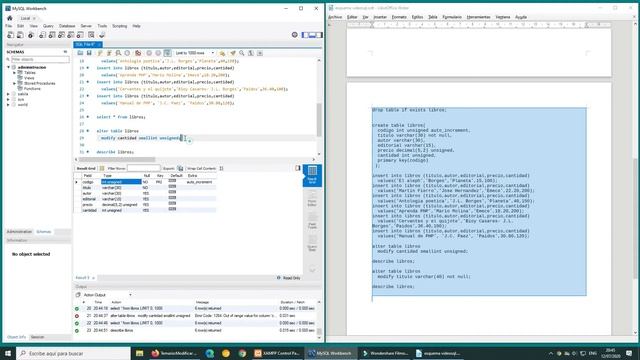
Task: Click the Filter Rows input field
Action: [x=144, y=168]
